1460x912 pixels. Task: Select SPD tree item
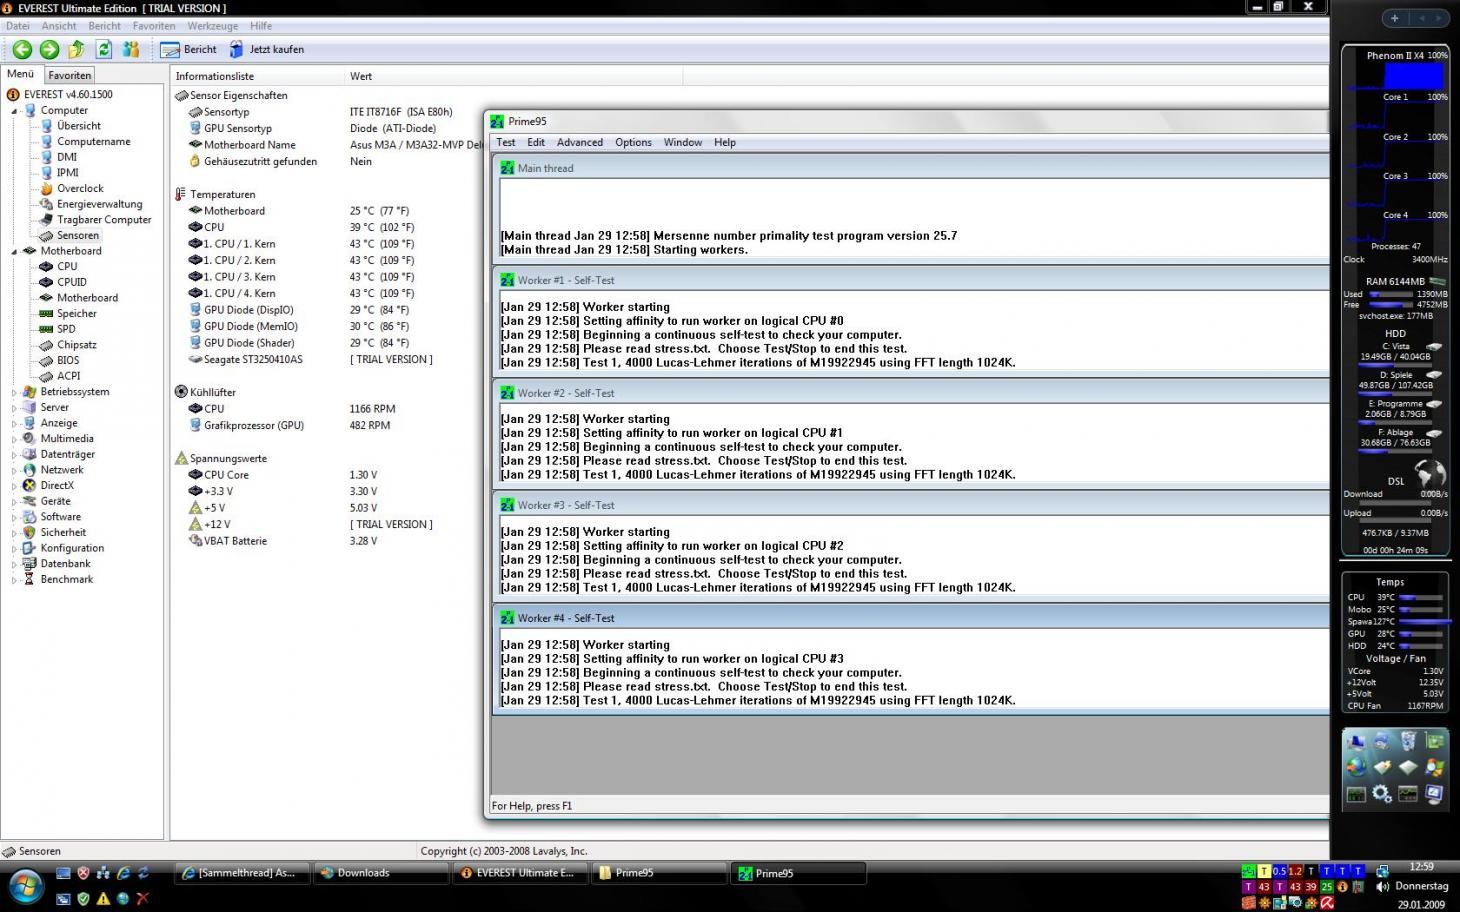(x=66, y=329)
